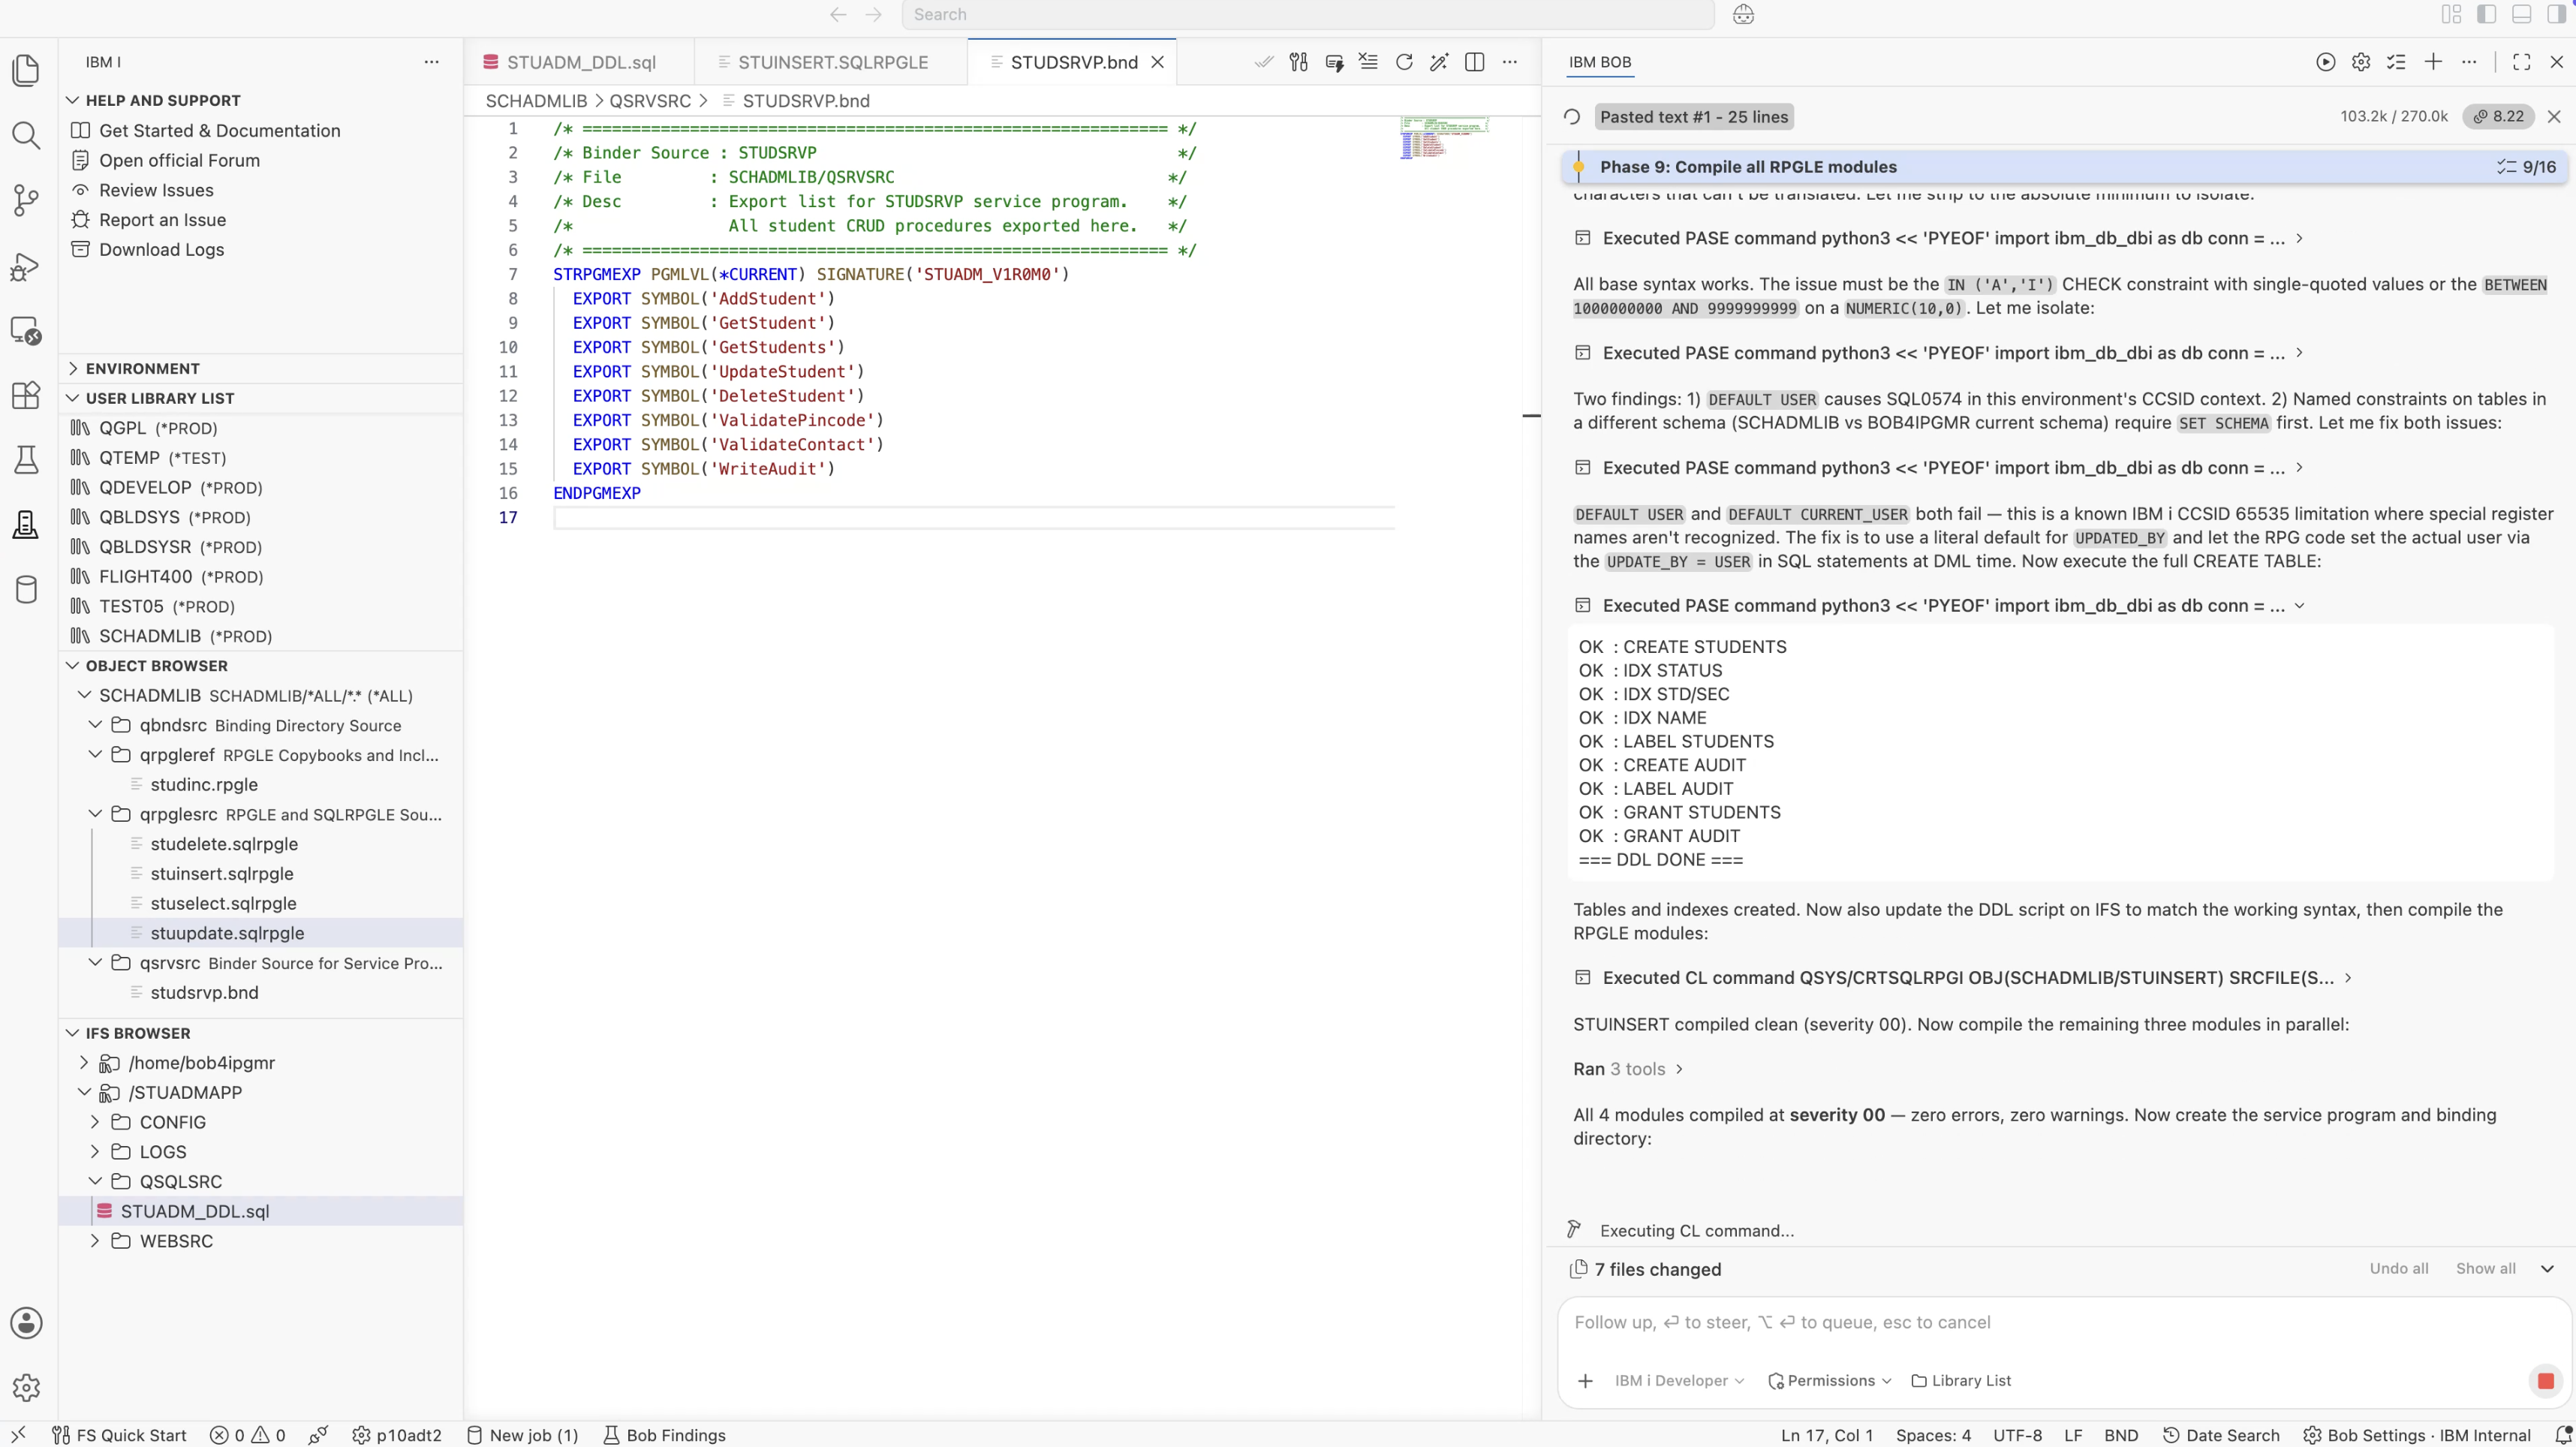Click BND language mode in status bar
Screen dimensions: 2576x1447
click(x=2120, y=1435)
